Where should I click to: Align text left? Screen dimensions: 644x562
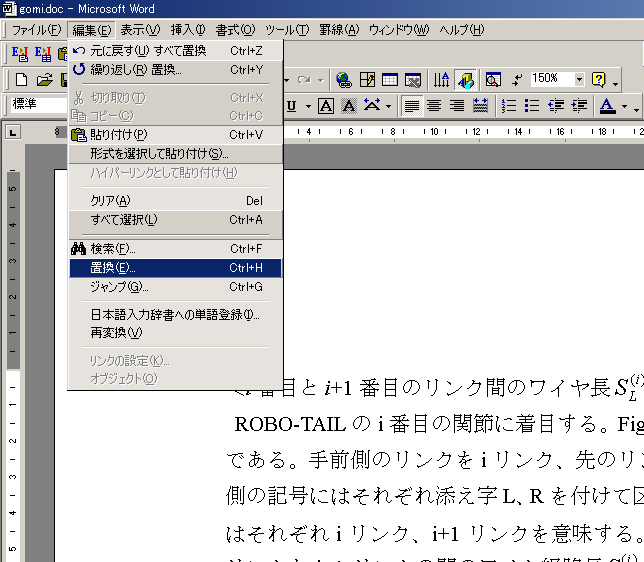coord(412,106)
